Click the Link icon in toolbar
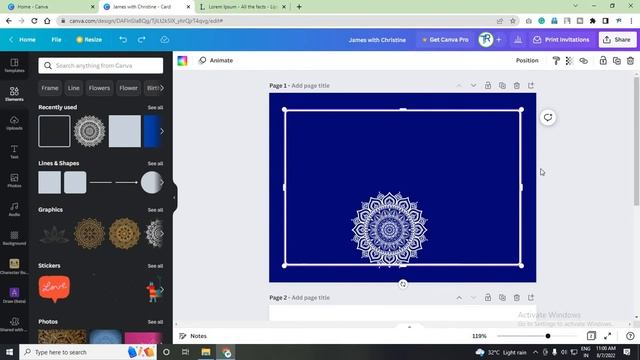This screenshot has height=360, width=640. coord(584,60)
